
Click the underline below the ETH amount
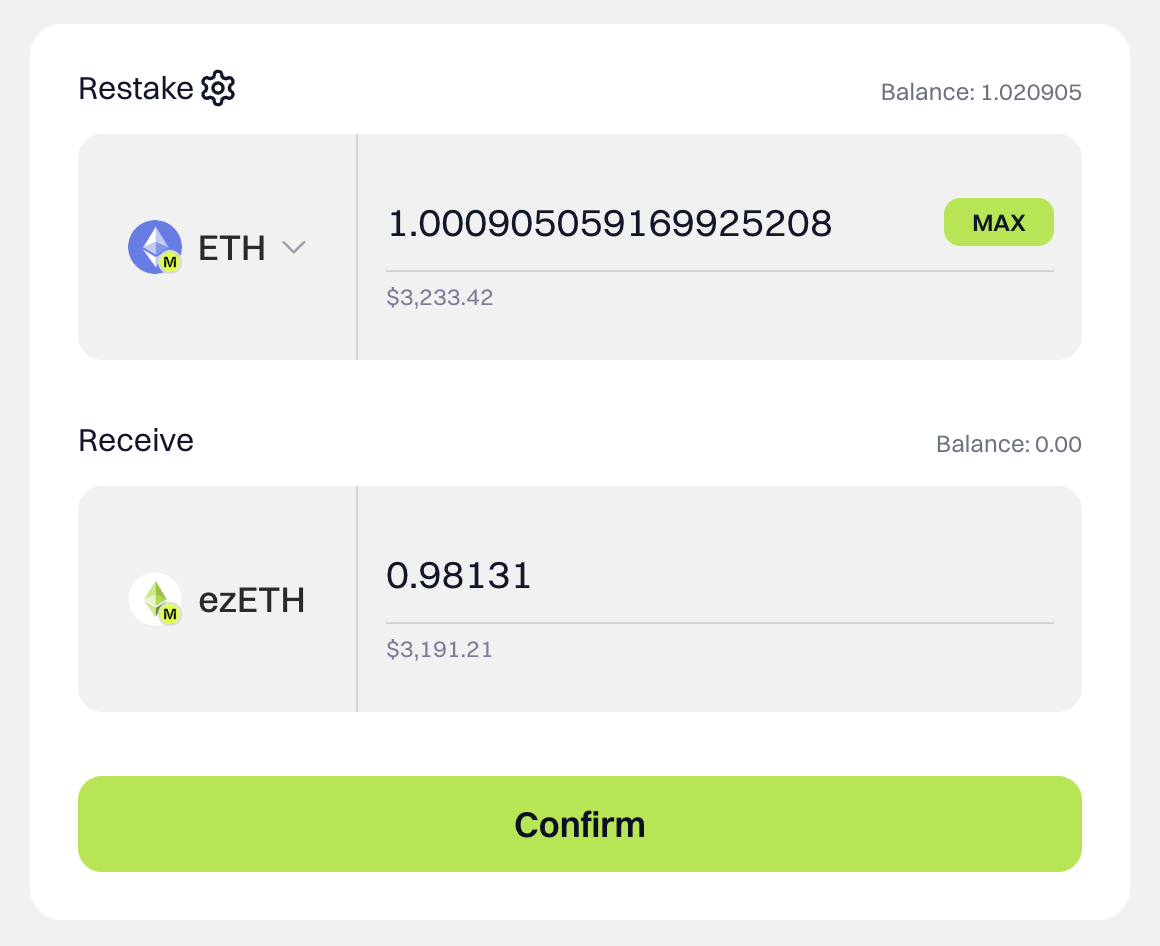coord(720,271)
